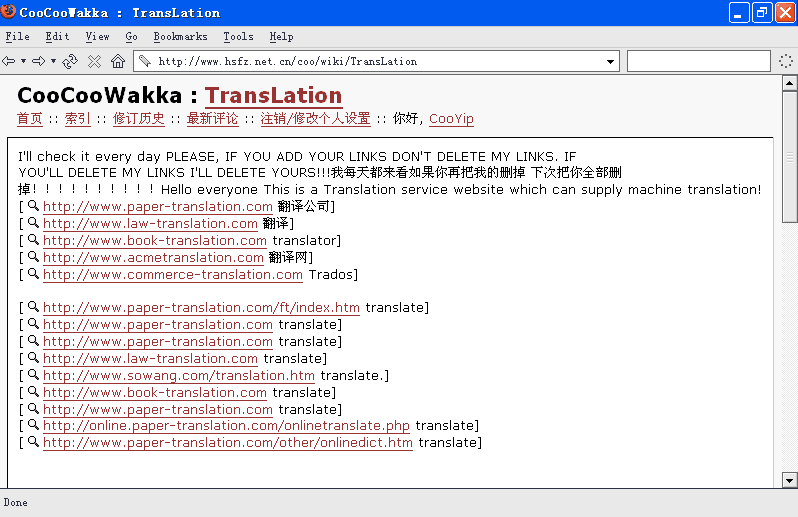Click magnifier icon beside ft/index.htm link
The image size is (798, 517).
coord(33,306)
